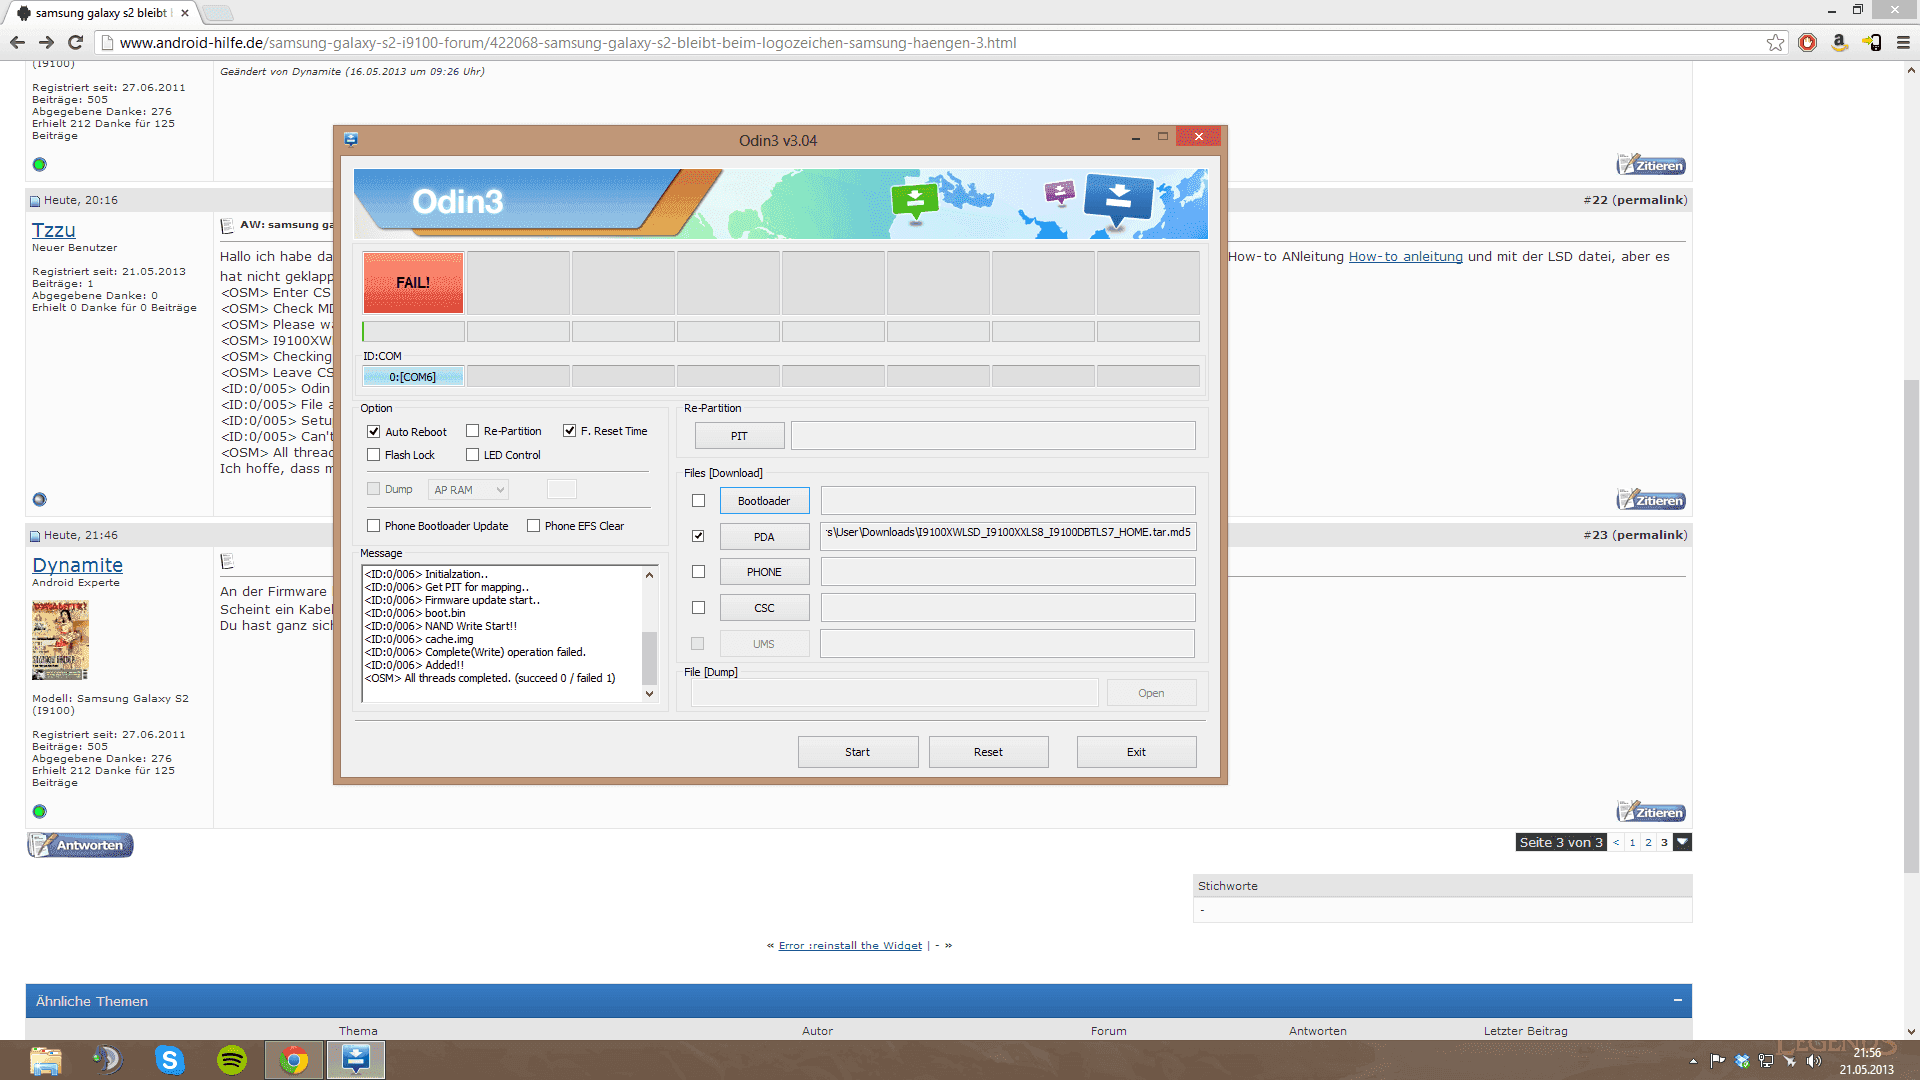Viewport: 1920px width, 1080px height.
Task: Click the document icon next to AW: samsung
Action: 227,226
